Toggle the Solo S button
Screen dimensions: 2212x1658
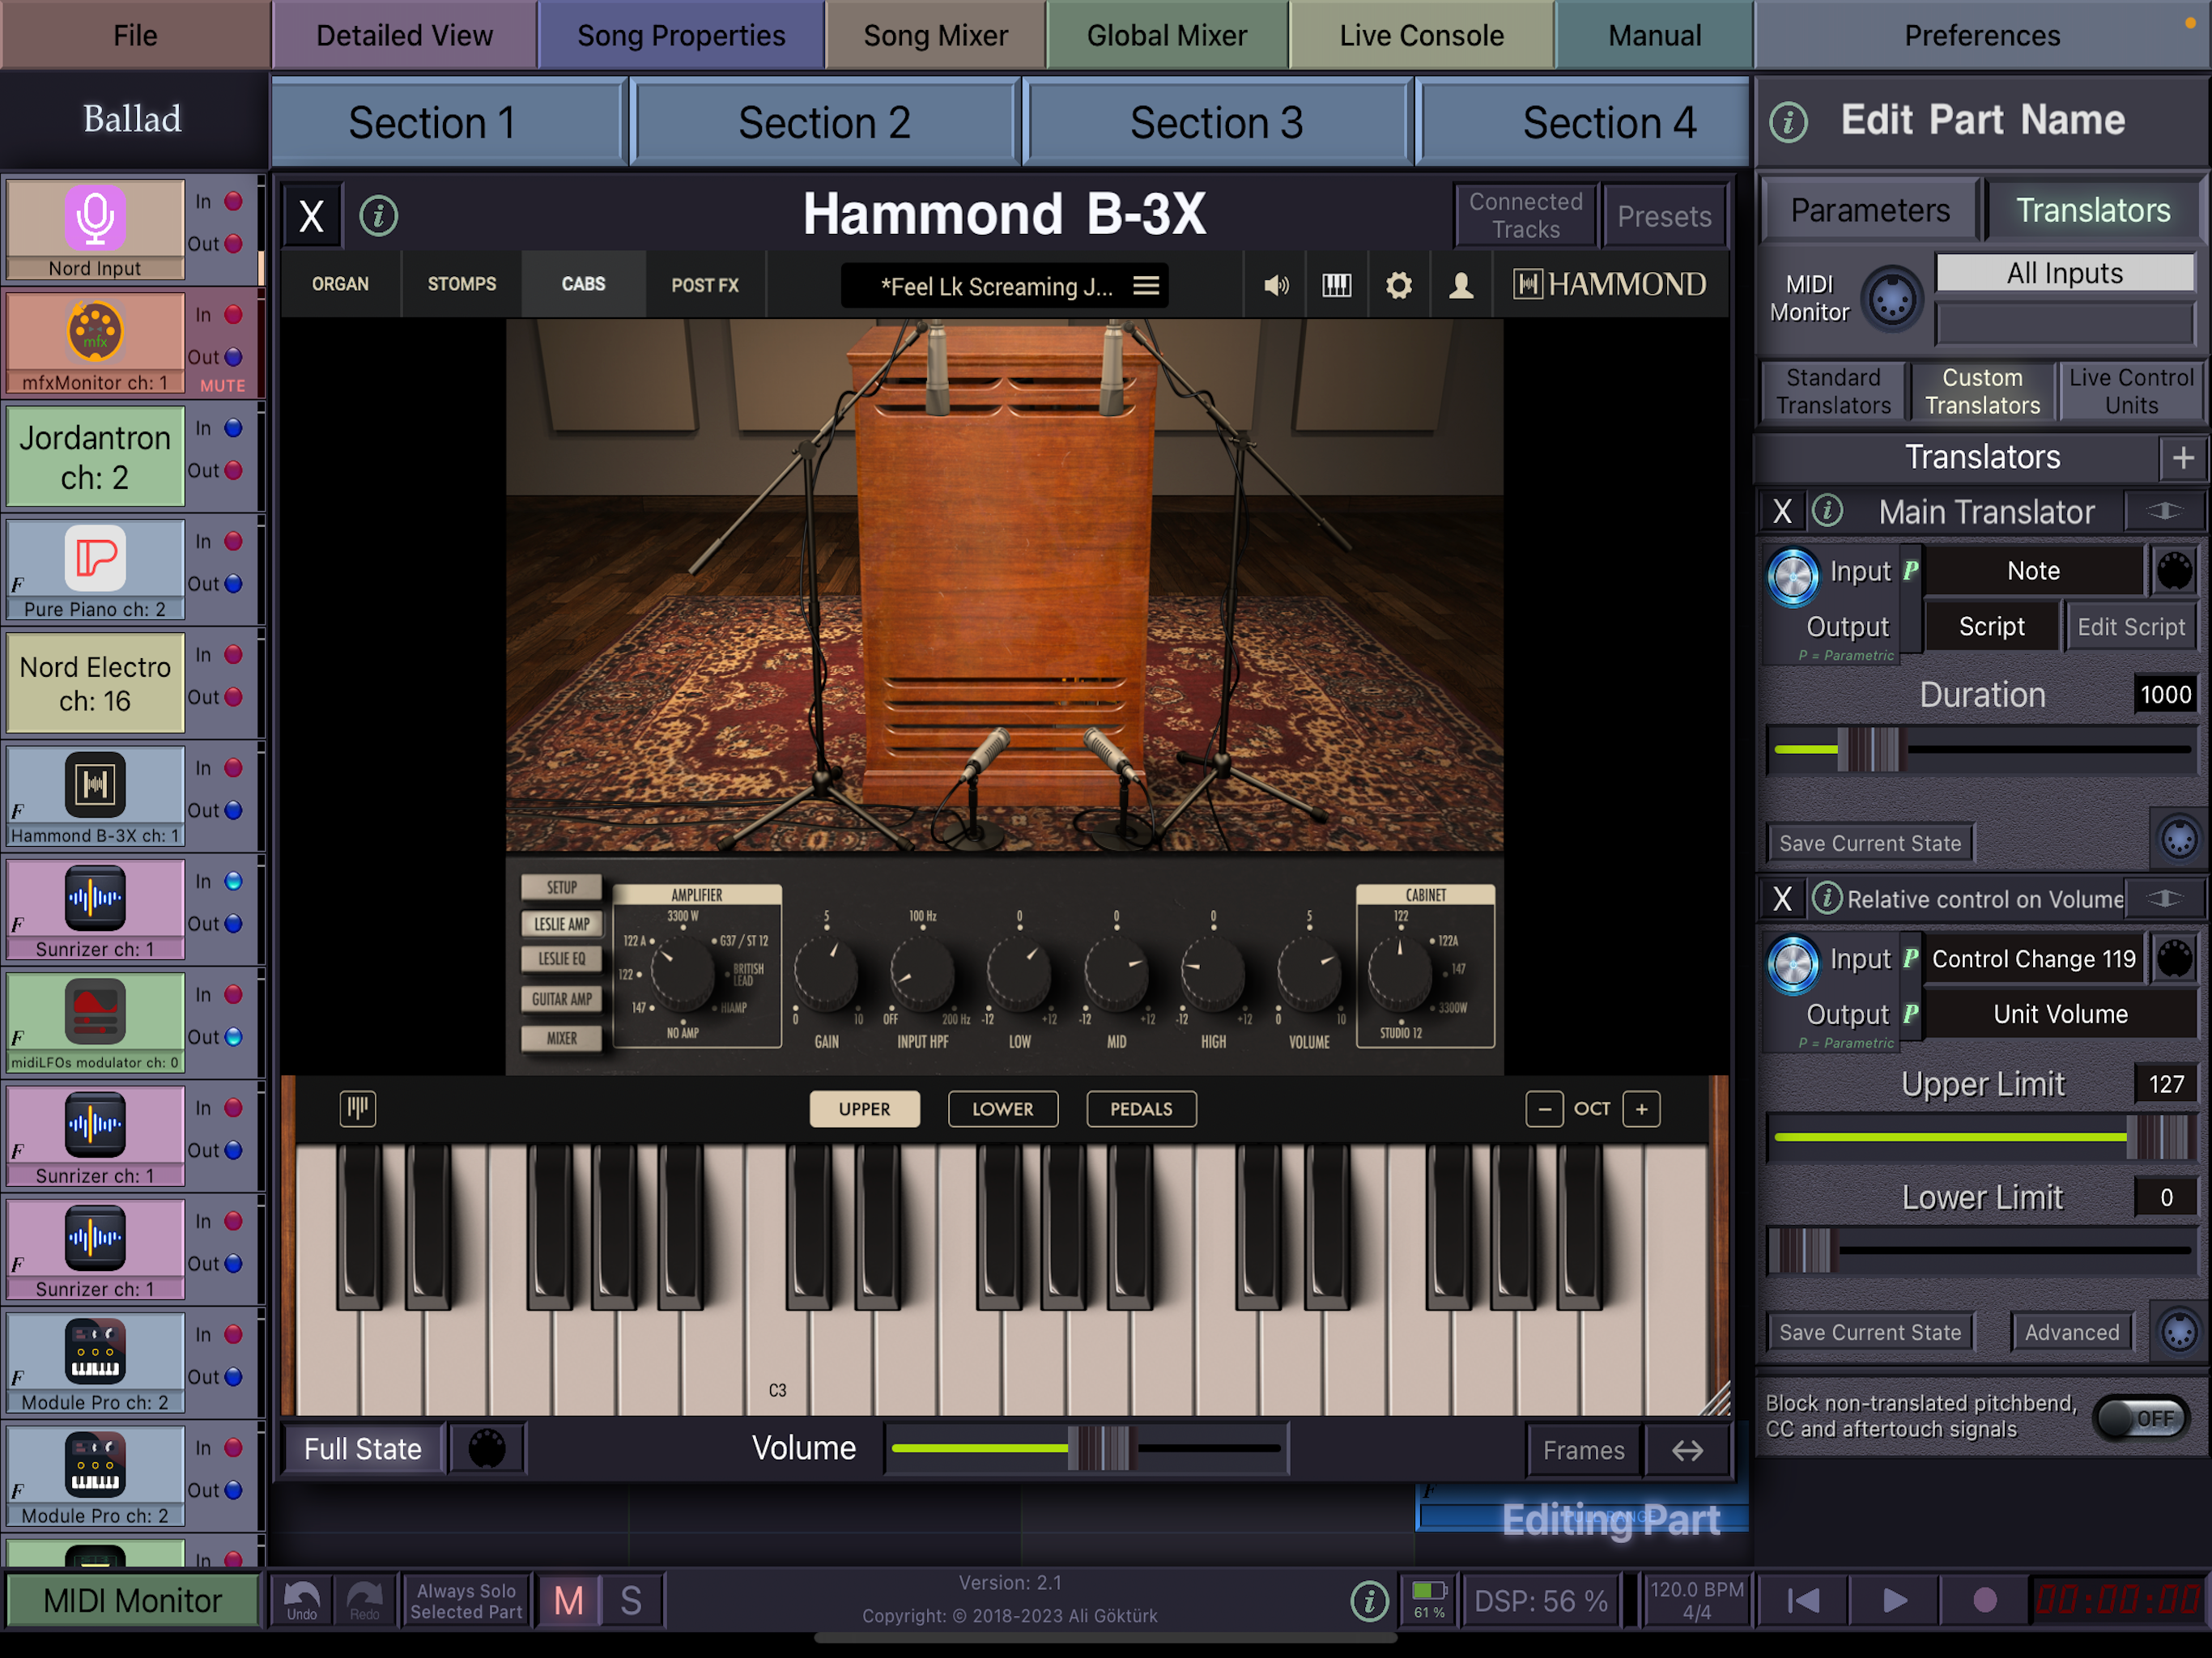pyautogui.click(x=631, y=1601)
